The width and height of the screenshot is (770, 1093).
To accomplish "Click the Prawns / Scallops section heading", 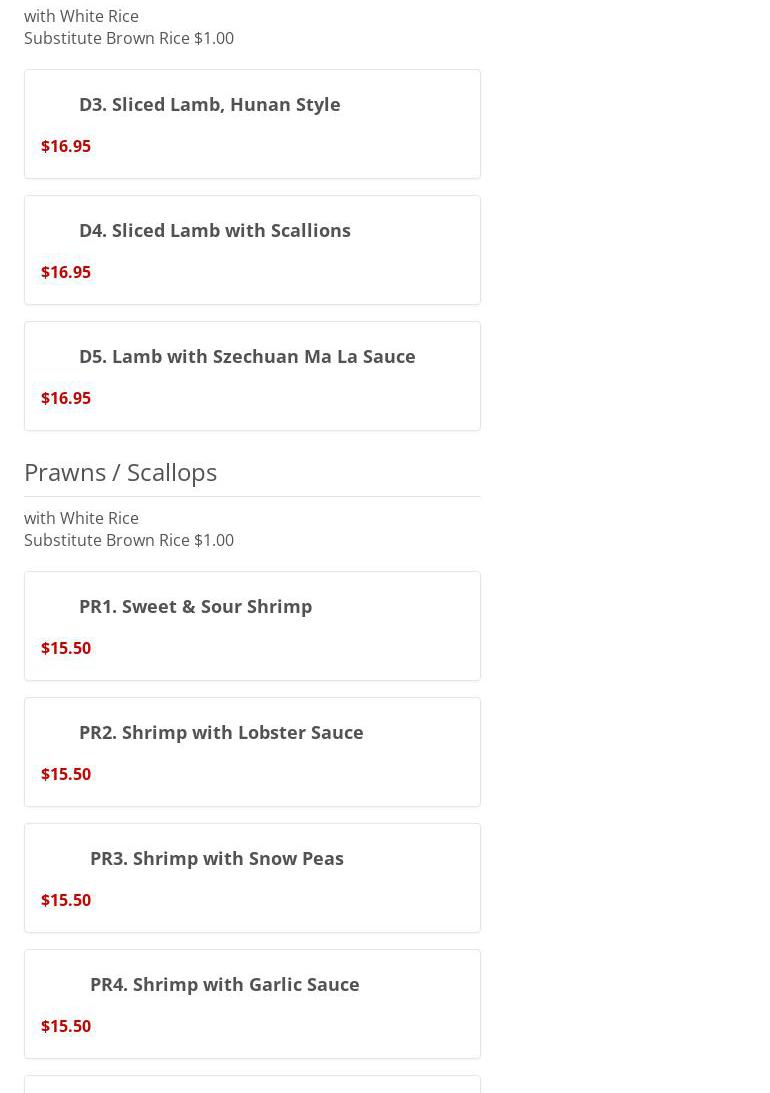I will tap(120, 472).
